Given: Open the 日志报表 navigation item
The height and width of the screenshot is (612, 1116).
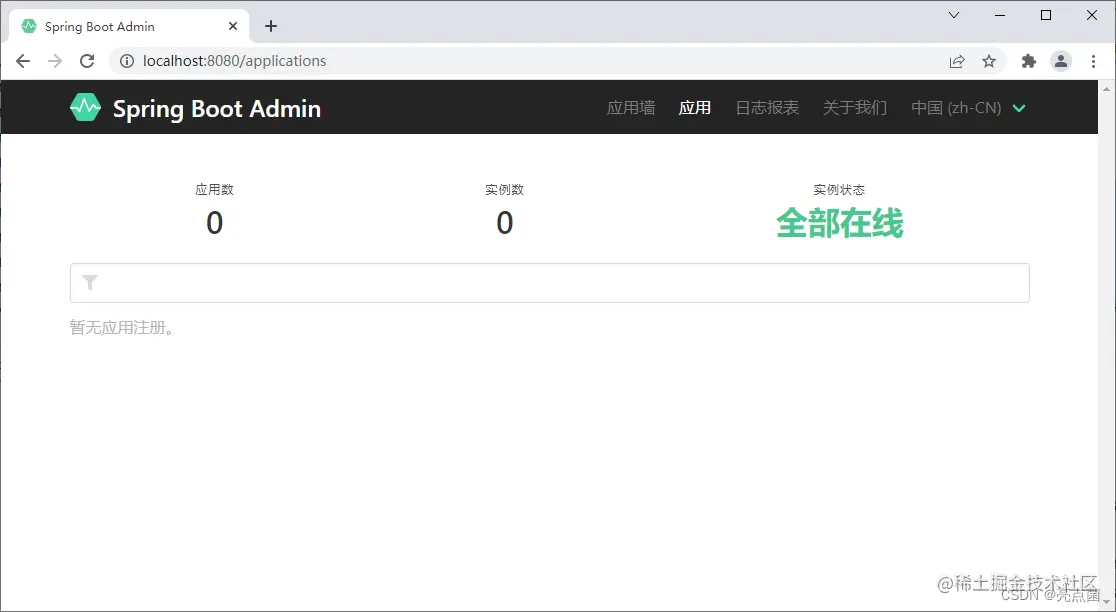Looking at the screenshot, I should [767, 107].
